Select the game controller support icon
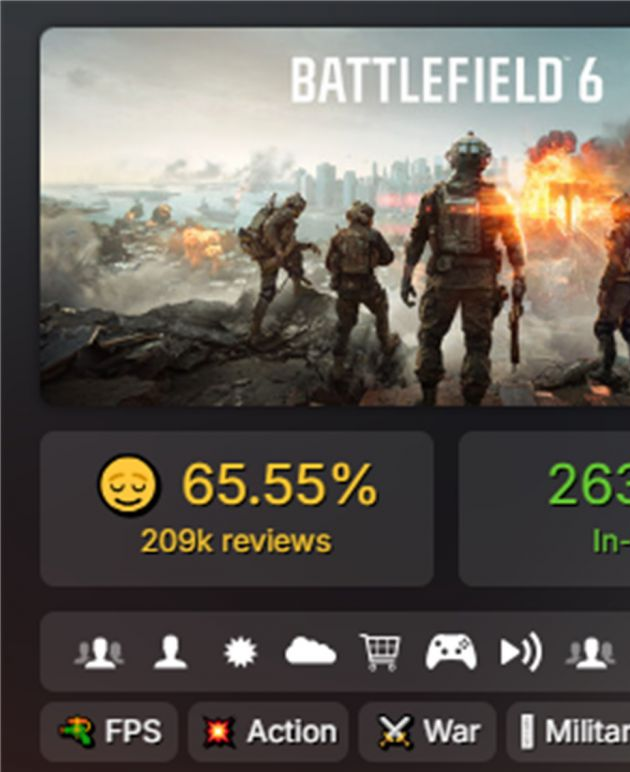The image size is (630, 772). pyautogui.click(x=451, y=652)
